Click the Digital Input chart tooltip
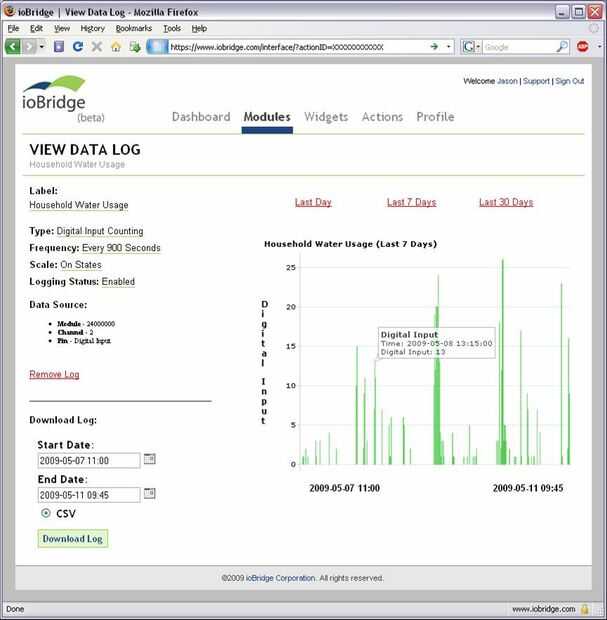 tap(437, 343)
